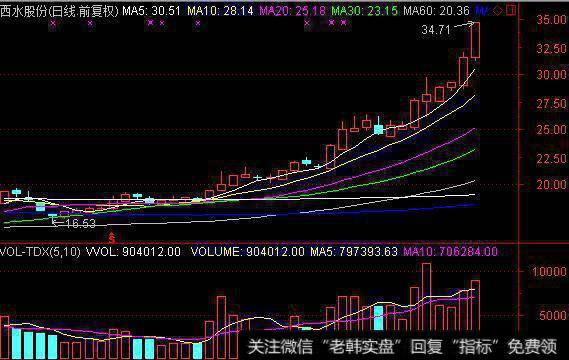Select the MA5: 30.51 indicator label
The image size is (569, 360).
[151, 11]
